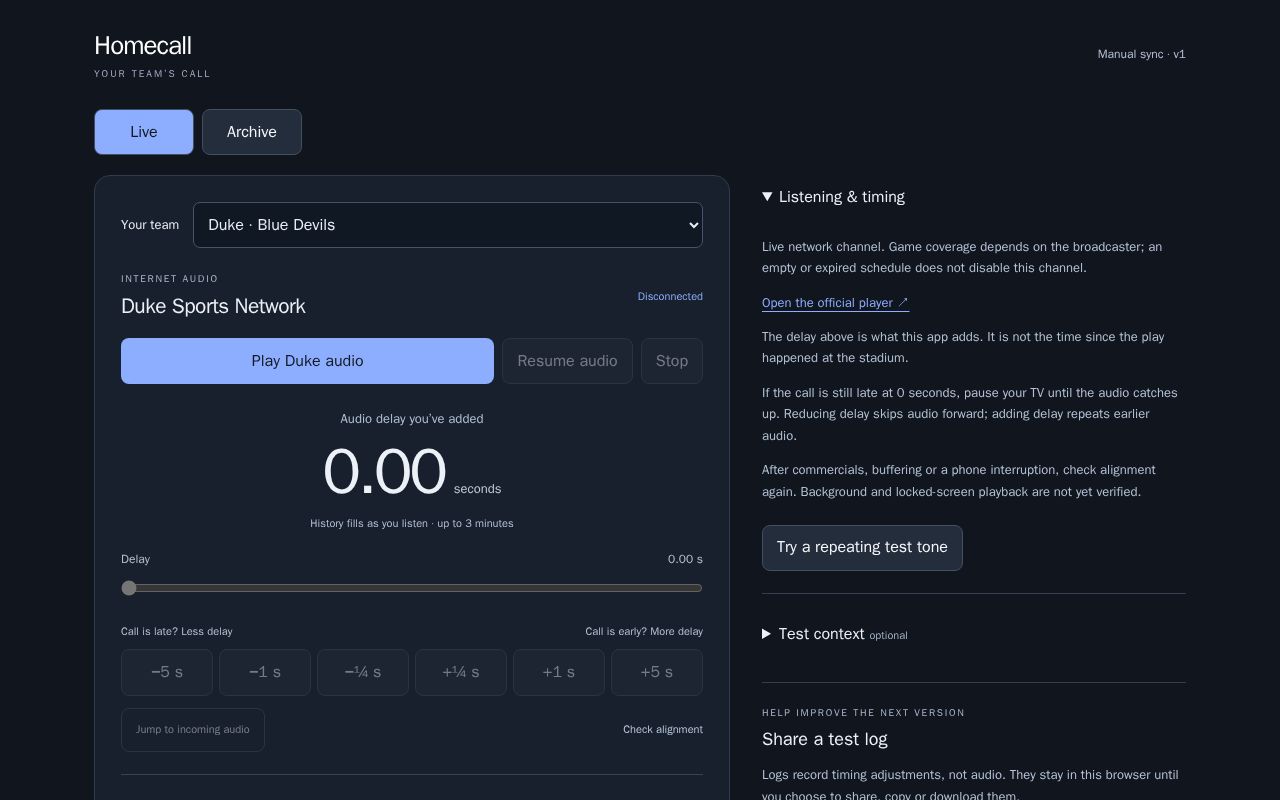Reduce delay by 5 seconds
The image size is (1280, 800).
tap(167, 672)
